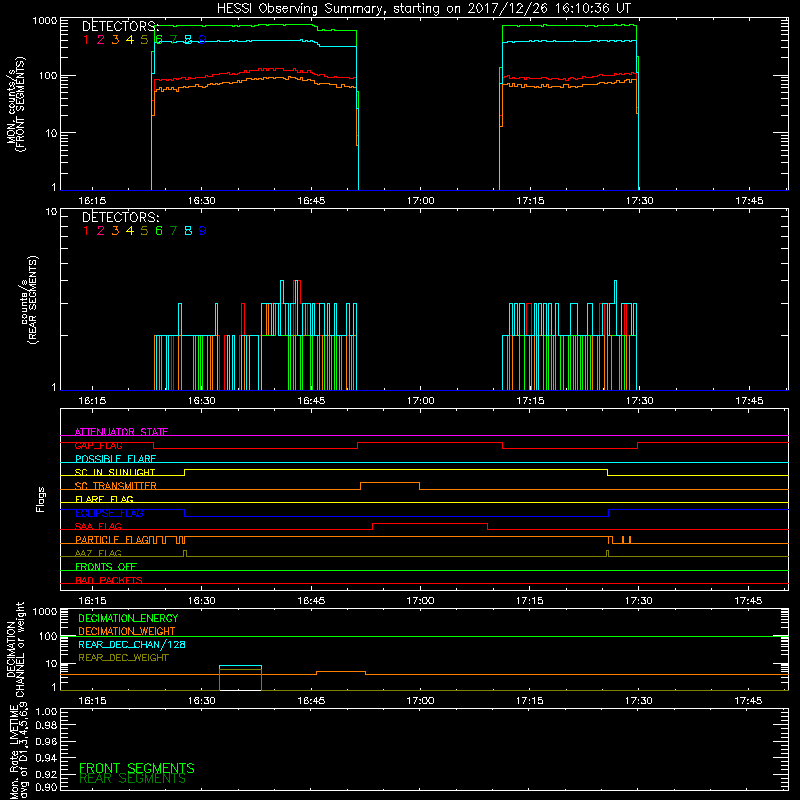800x800 pixels.
Task: Select detector 9 in the rear segments legend
Action: tap(203, 231)
